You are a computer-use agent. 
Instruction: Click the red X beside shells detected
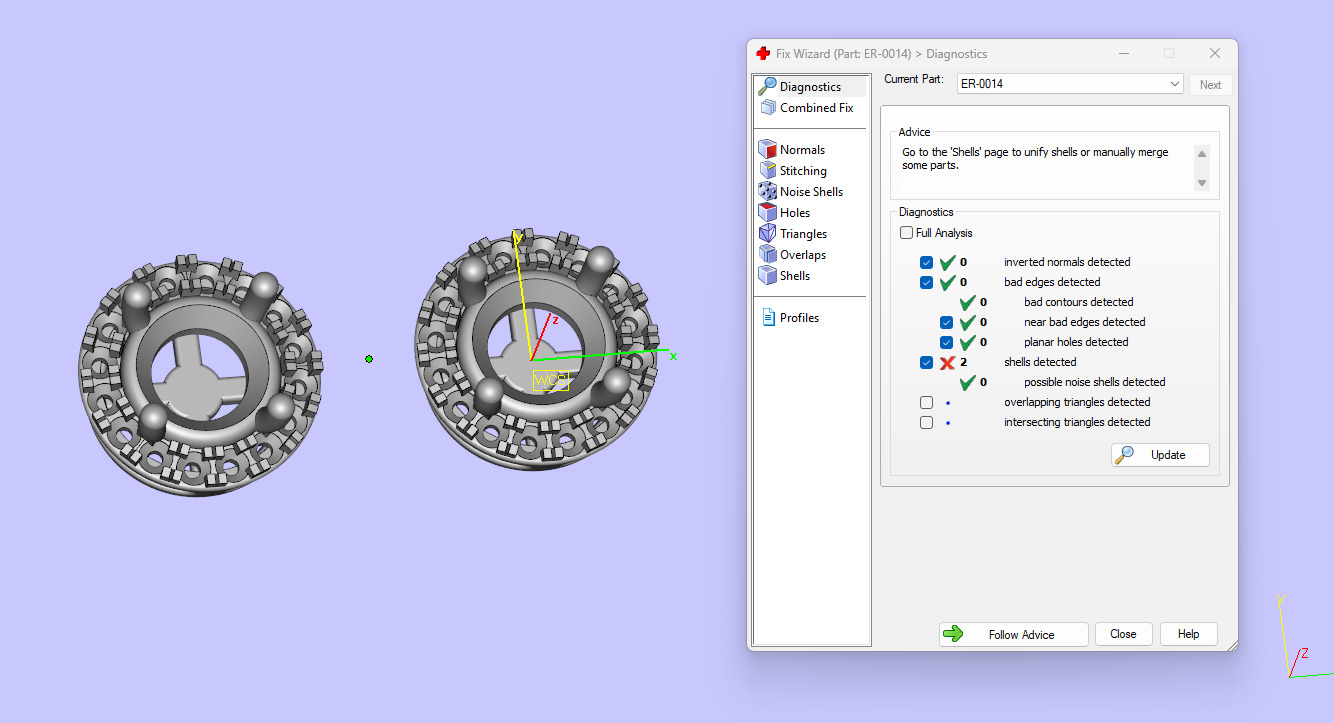[x=947, y=362]
